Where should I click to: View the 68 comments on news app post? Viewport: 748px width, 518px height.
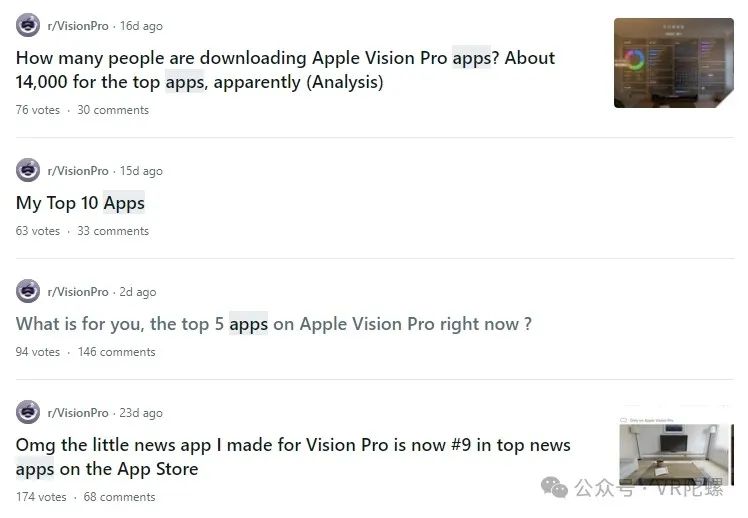click(119, 497)
